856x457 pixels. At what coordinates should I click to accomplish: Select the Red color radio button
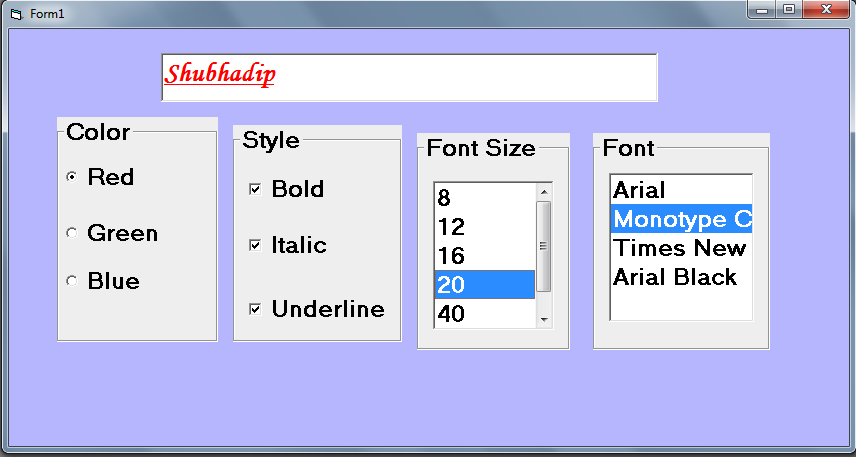[x=71, y=177]
